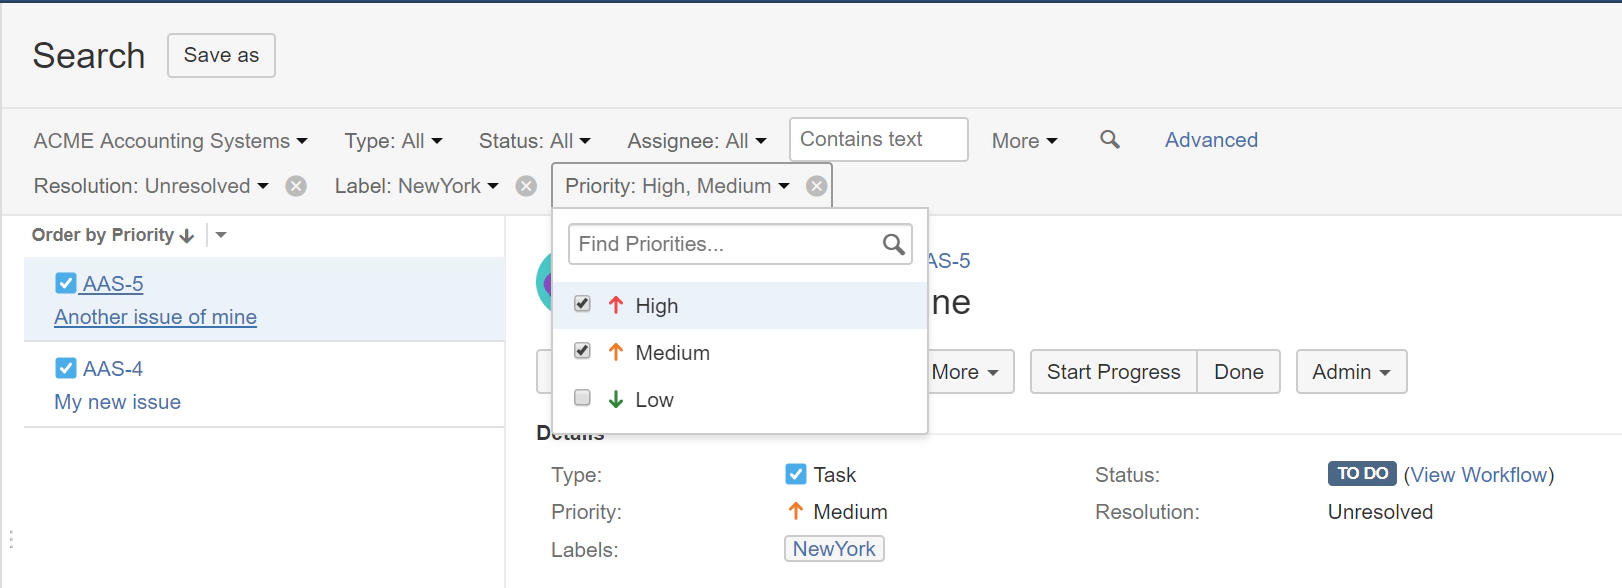Open the Assignee: All filter
The height and width of the screenshot is (588, 1622).
[696, 141]
